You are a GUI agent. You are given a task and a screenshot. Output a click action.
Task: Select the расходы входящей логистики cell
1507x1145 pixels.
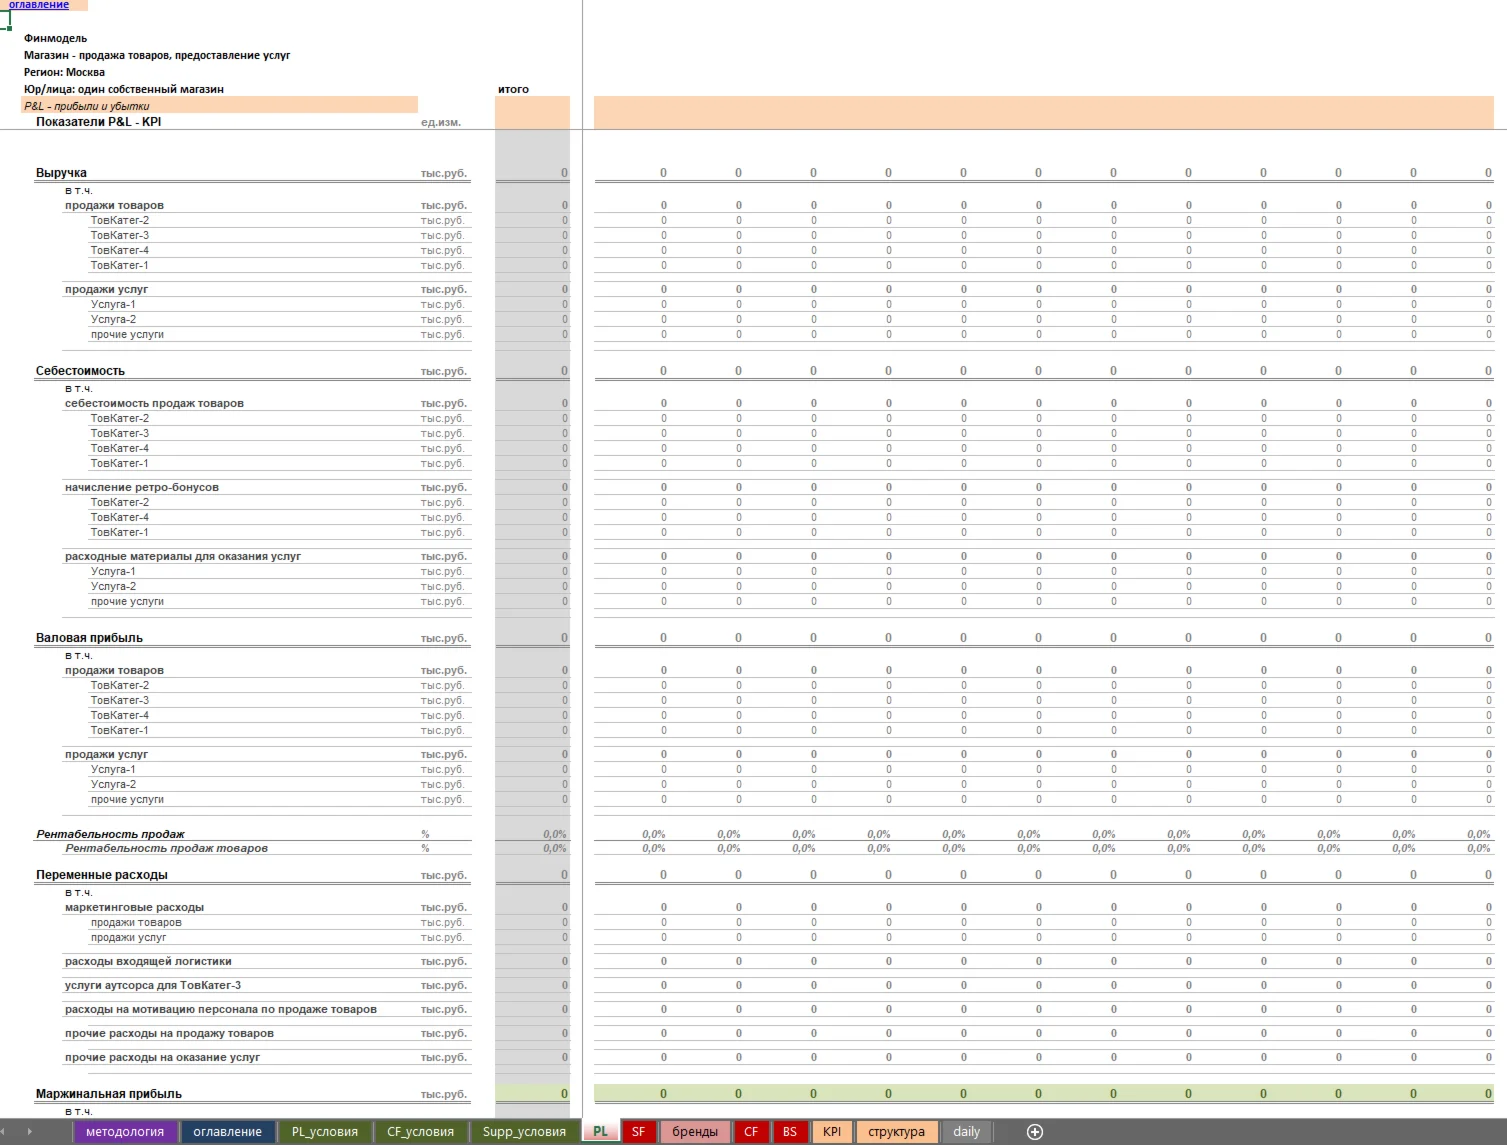point(148,962)
